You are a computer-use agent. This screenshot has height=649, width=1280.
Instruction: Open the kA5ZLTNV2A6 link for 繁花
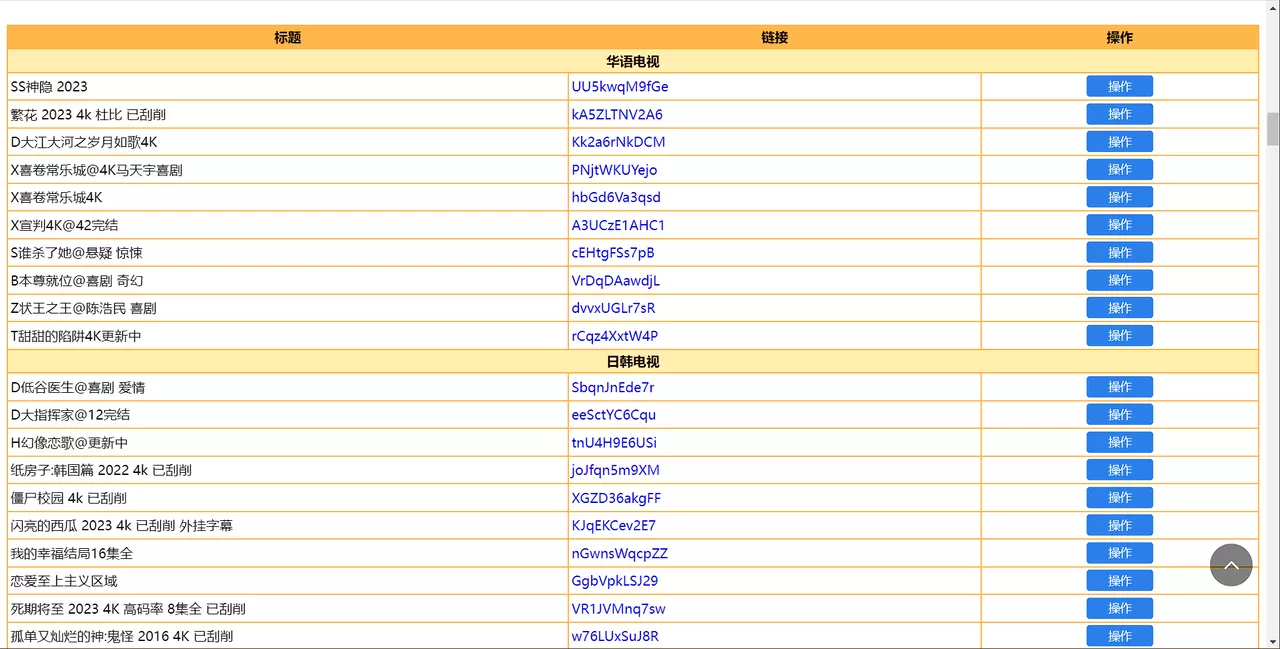pos(617,114)
